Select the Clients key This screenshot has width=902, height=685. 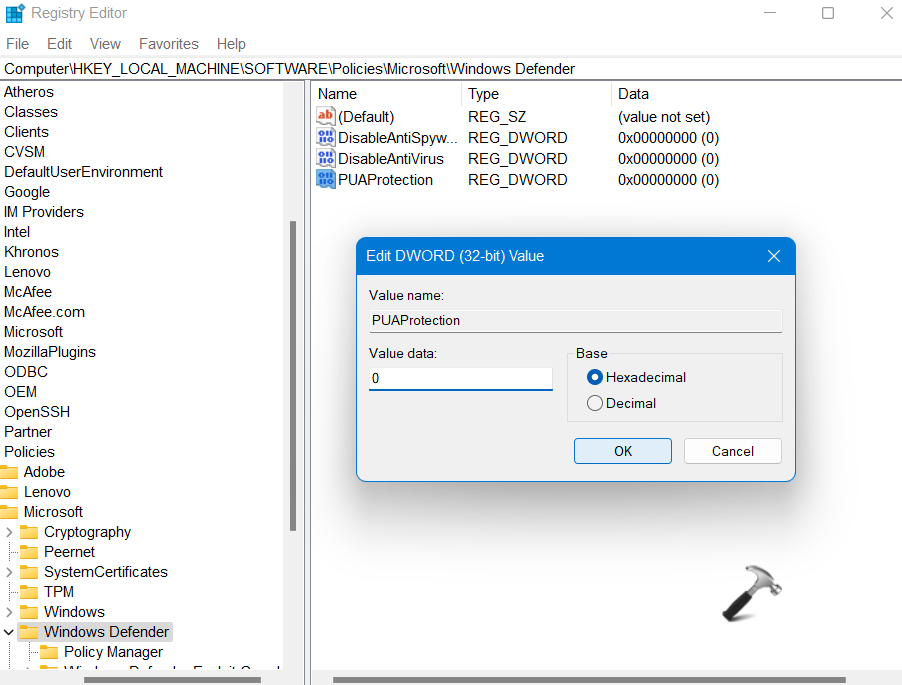click(x=26, y=132)
